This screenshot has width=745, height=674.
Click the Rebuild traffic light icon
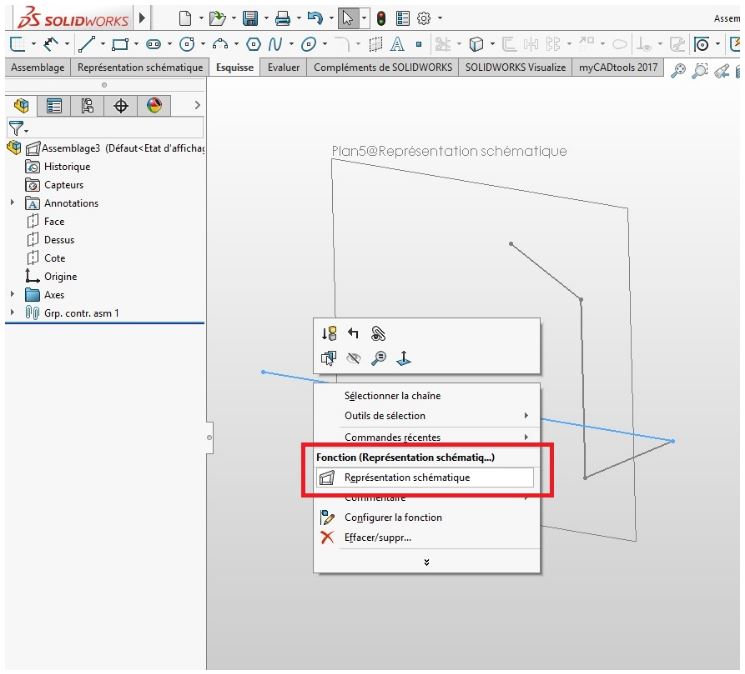click(381, 19)
